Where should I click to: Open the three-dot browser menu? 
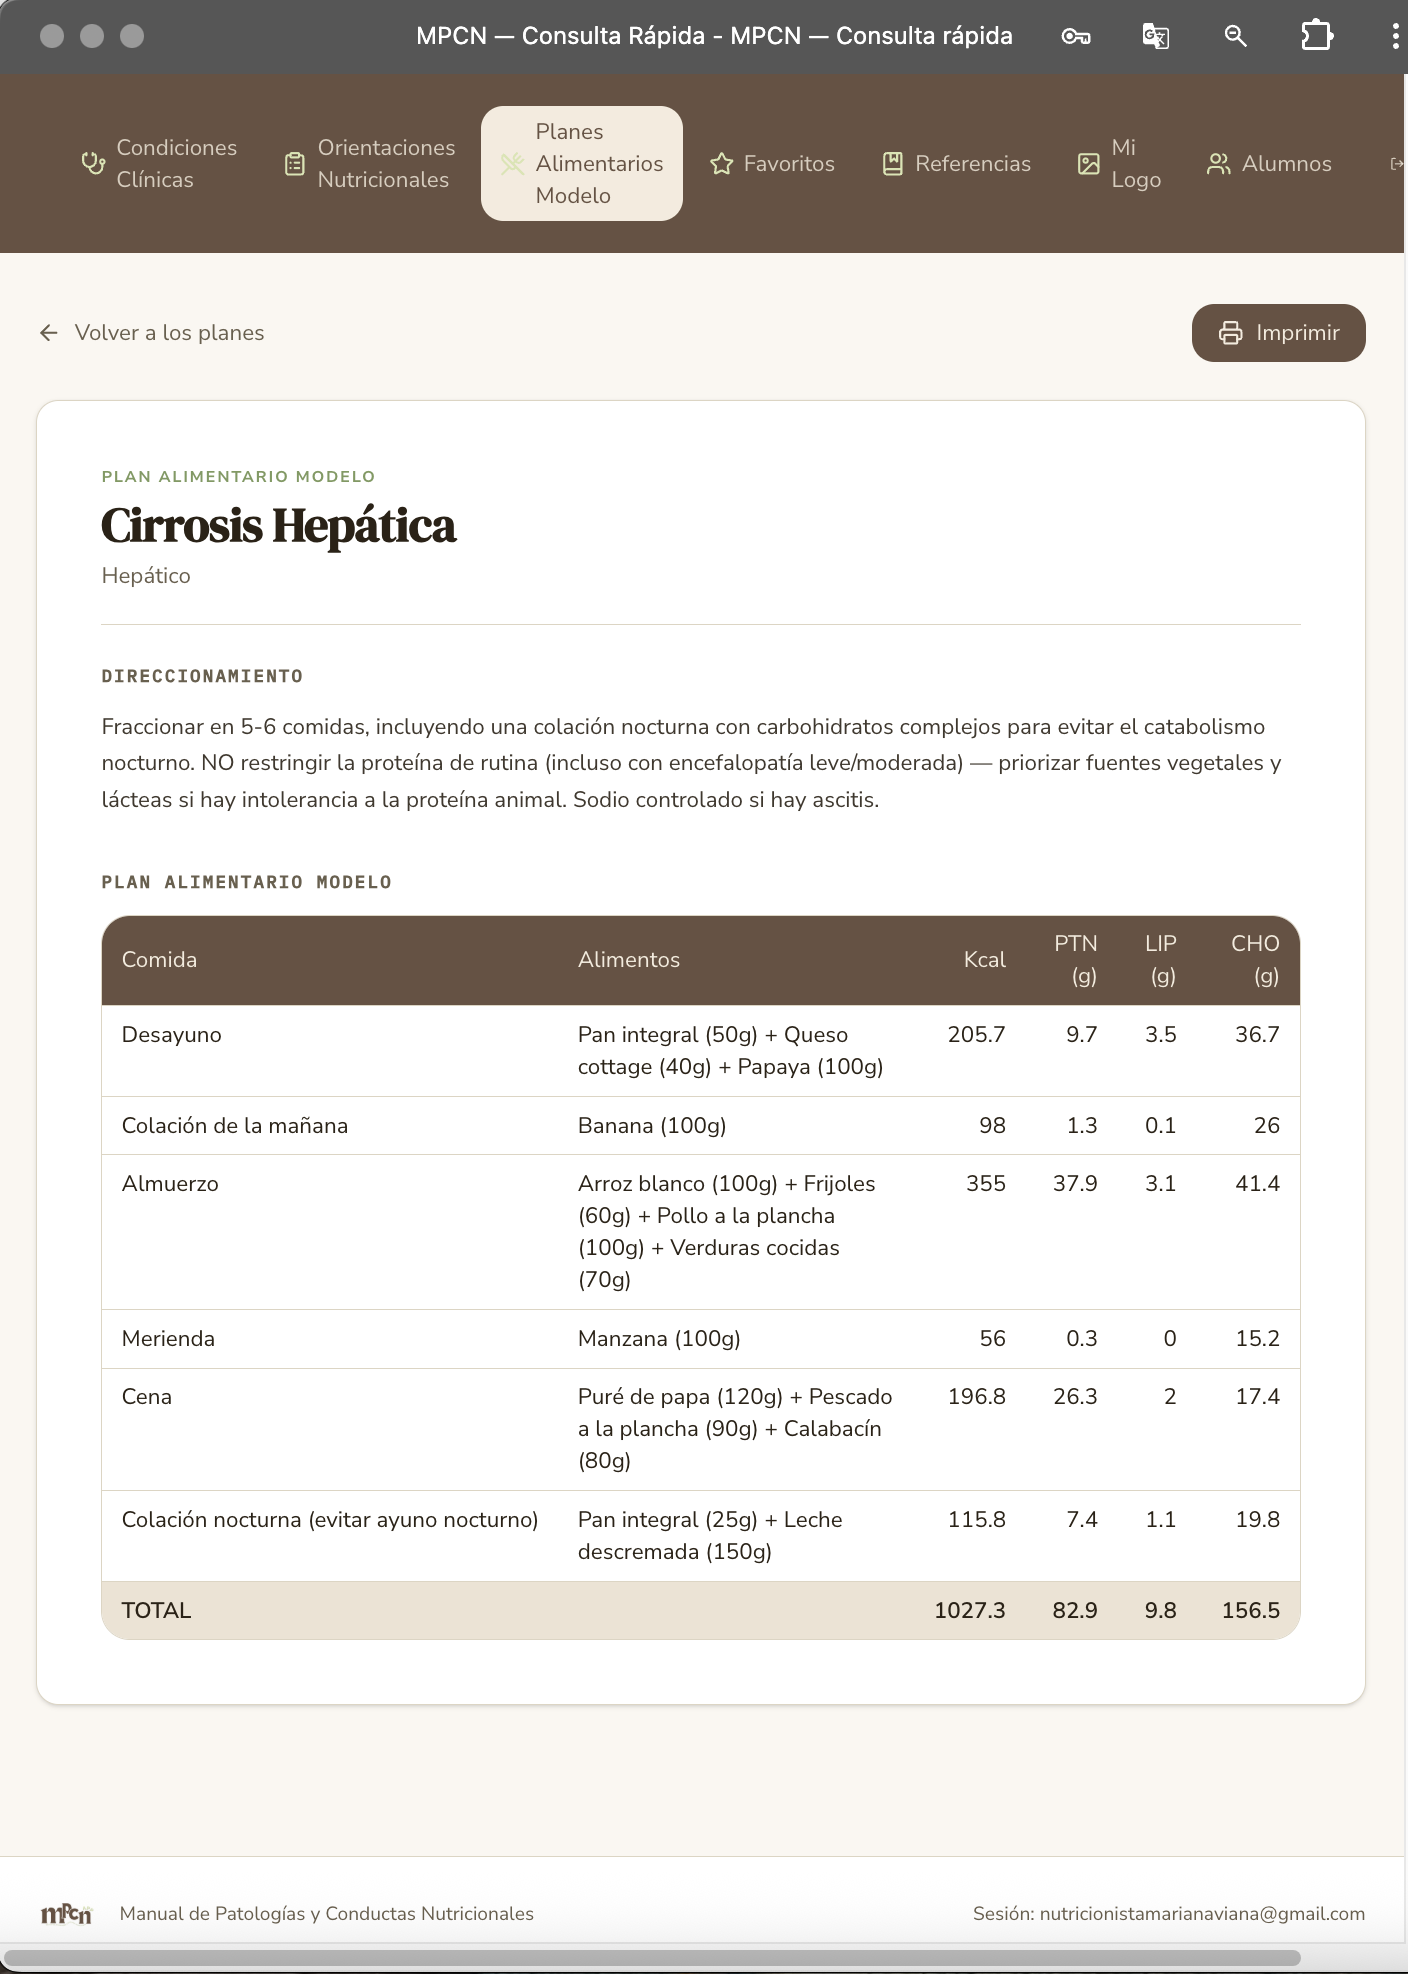(x=1395, y=37)
